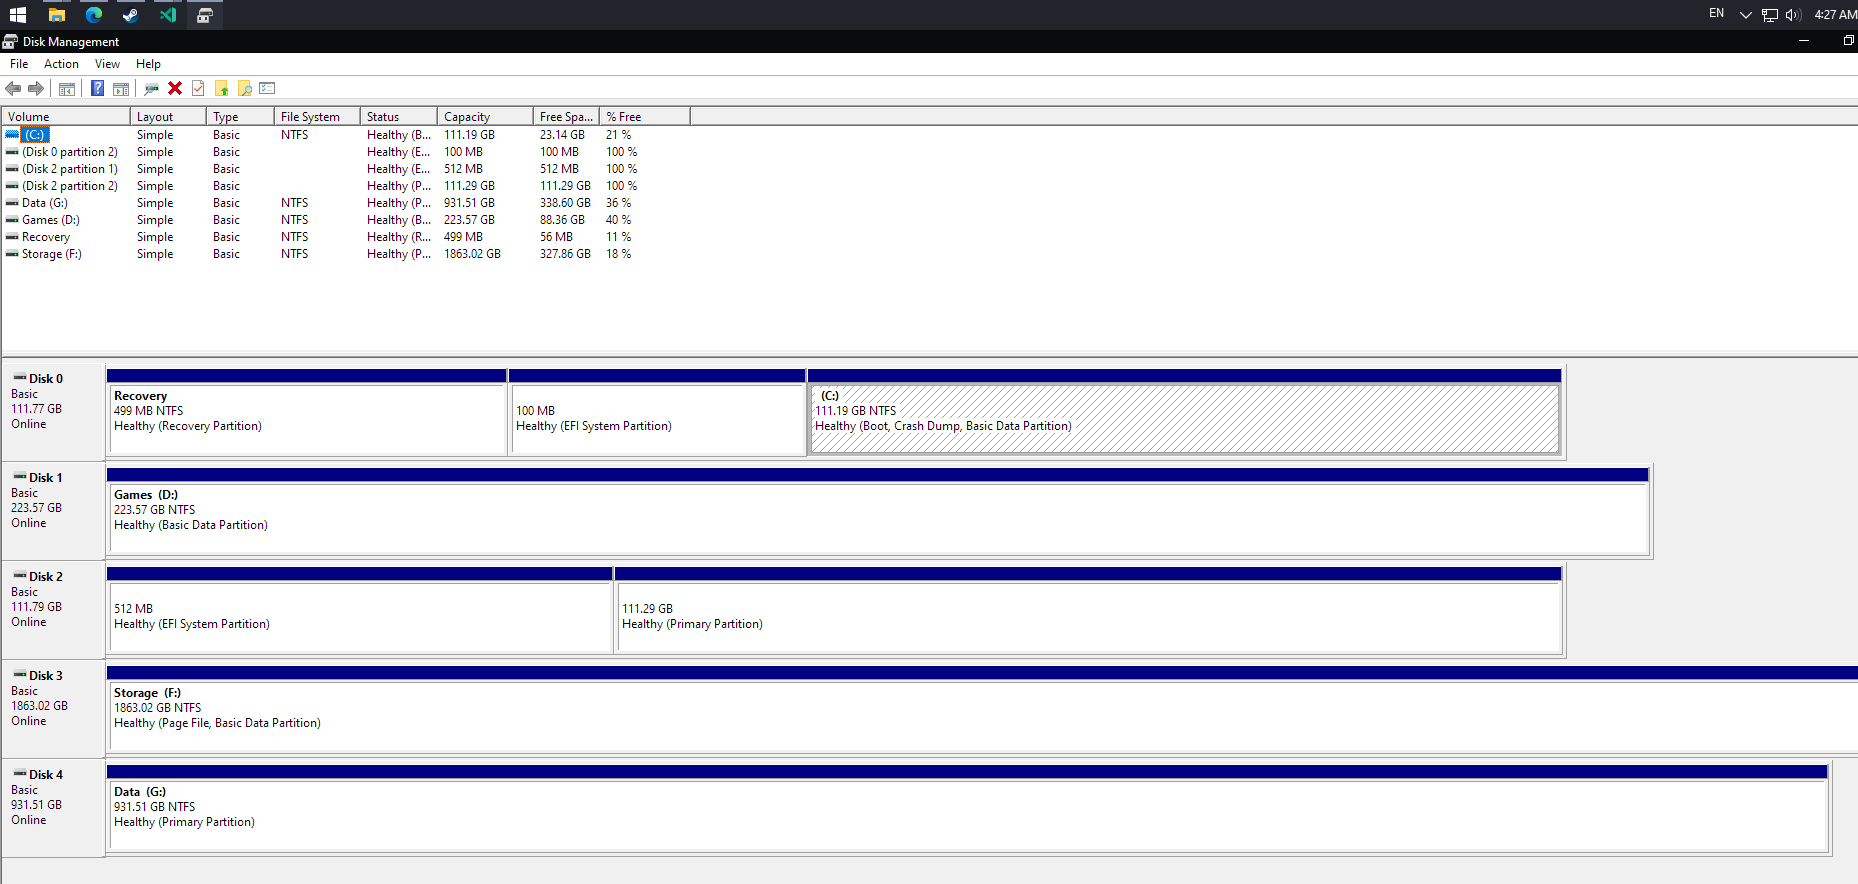Viewport: 1858px width, 884px height.
Task: Click the Show/Hide Console Tree toolbar icon
Action: 67,88
